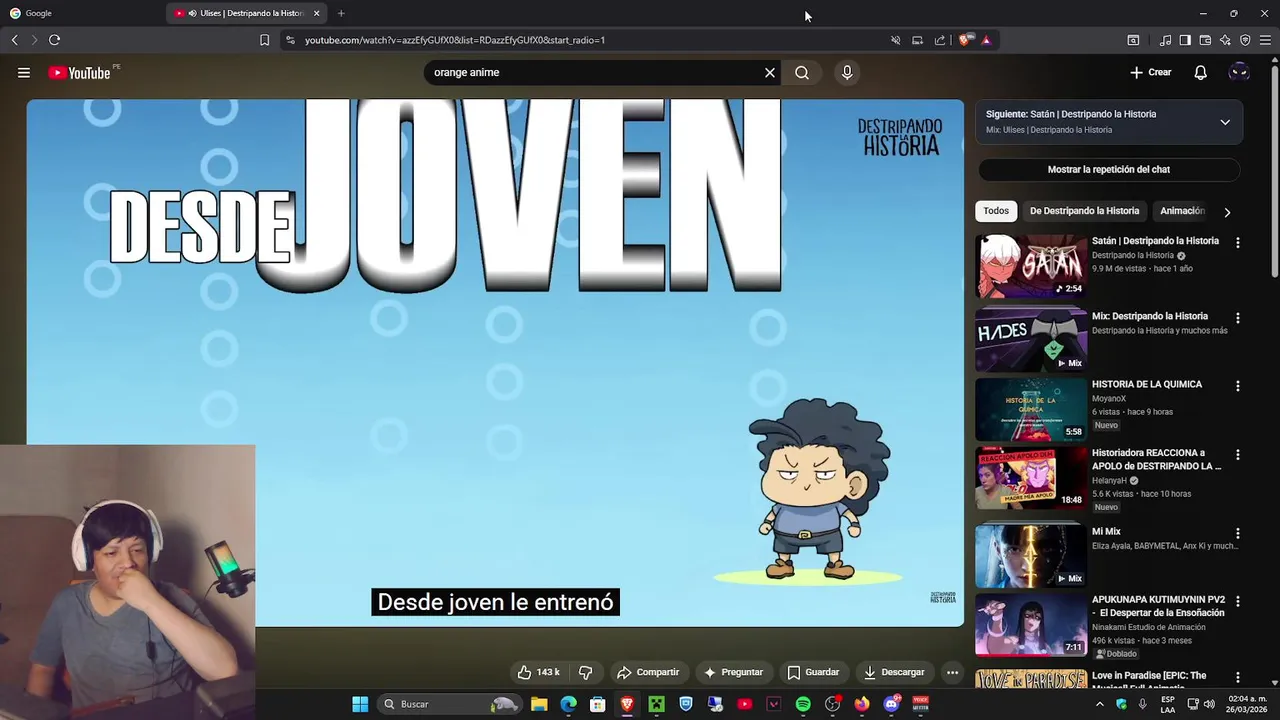Image resolution: width=1280 pixels, height=720 pixels.
Task: Dislike the video with thumbs down
Action: tap(586, 672)
